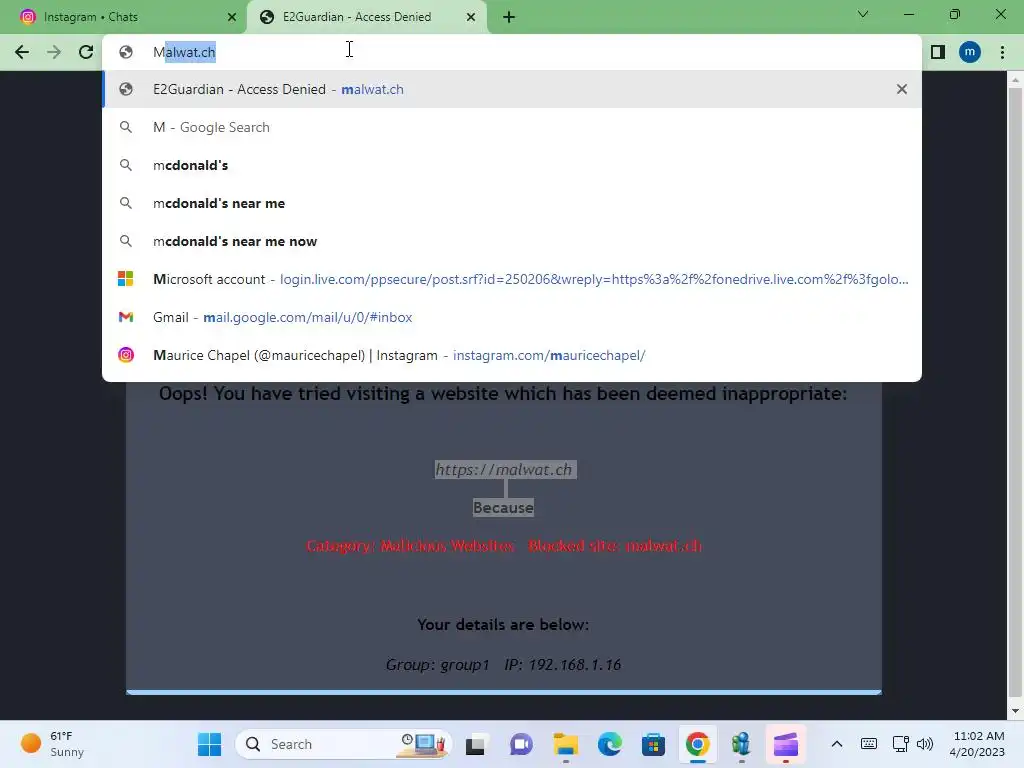Choose the Microsoft account suggestion
Viewport: 1024px width, 768px height.
tap(512, 280)
